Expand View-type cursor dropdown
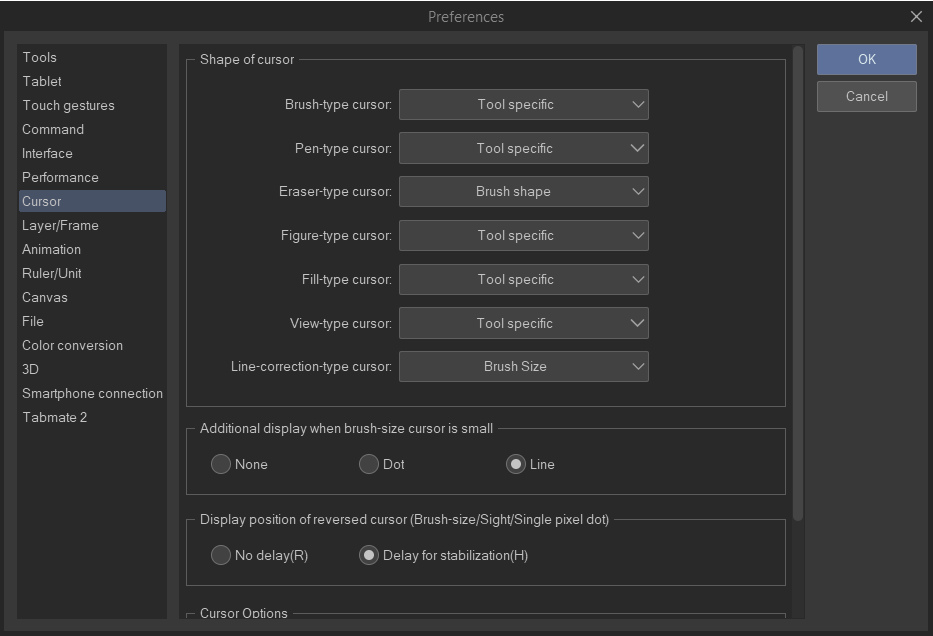This screenshot has height=636, width=933. coord(524,323)
